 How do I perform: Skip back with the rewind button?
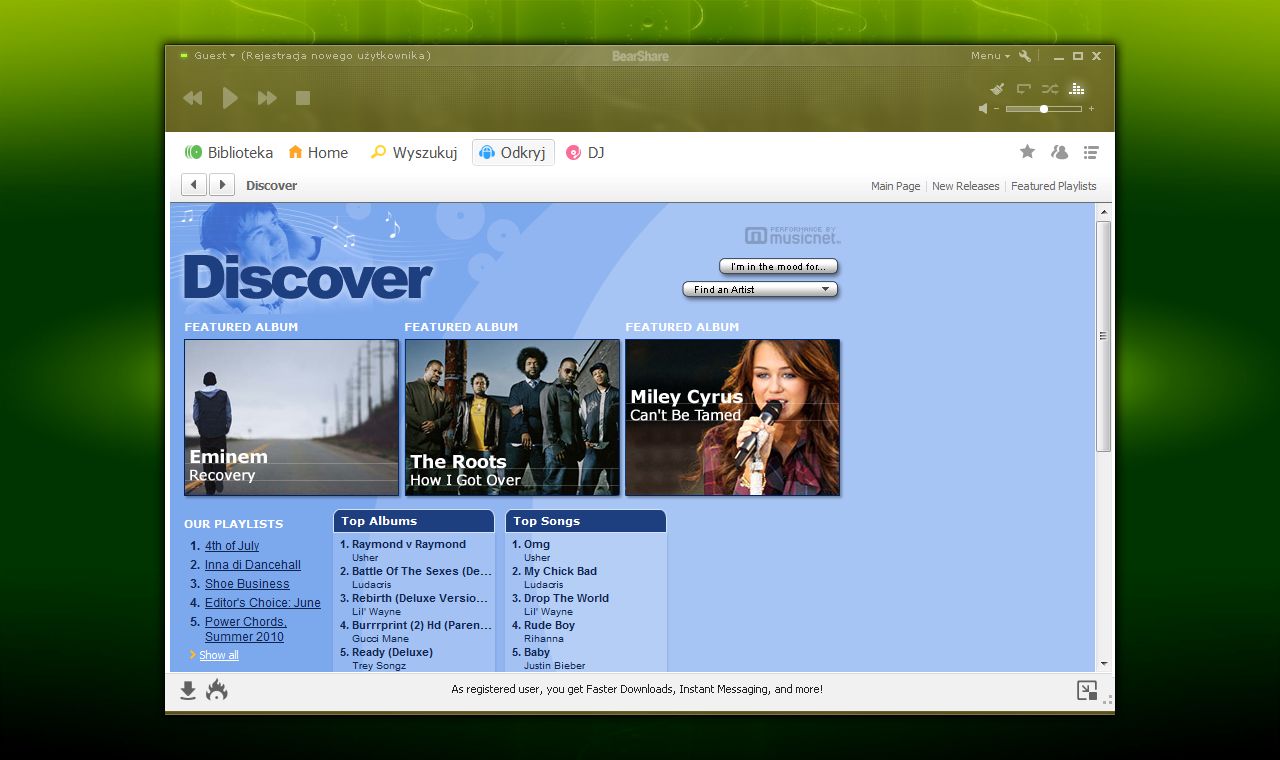coord(193,98)
